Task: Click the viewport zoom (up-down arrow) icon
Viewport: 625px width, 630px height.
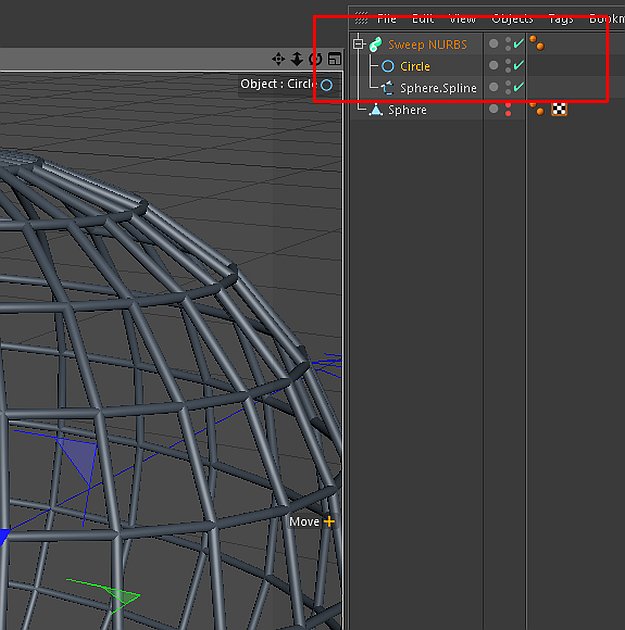Action: [x=297, y=59]
